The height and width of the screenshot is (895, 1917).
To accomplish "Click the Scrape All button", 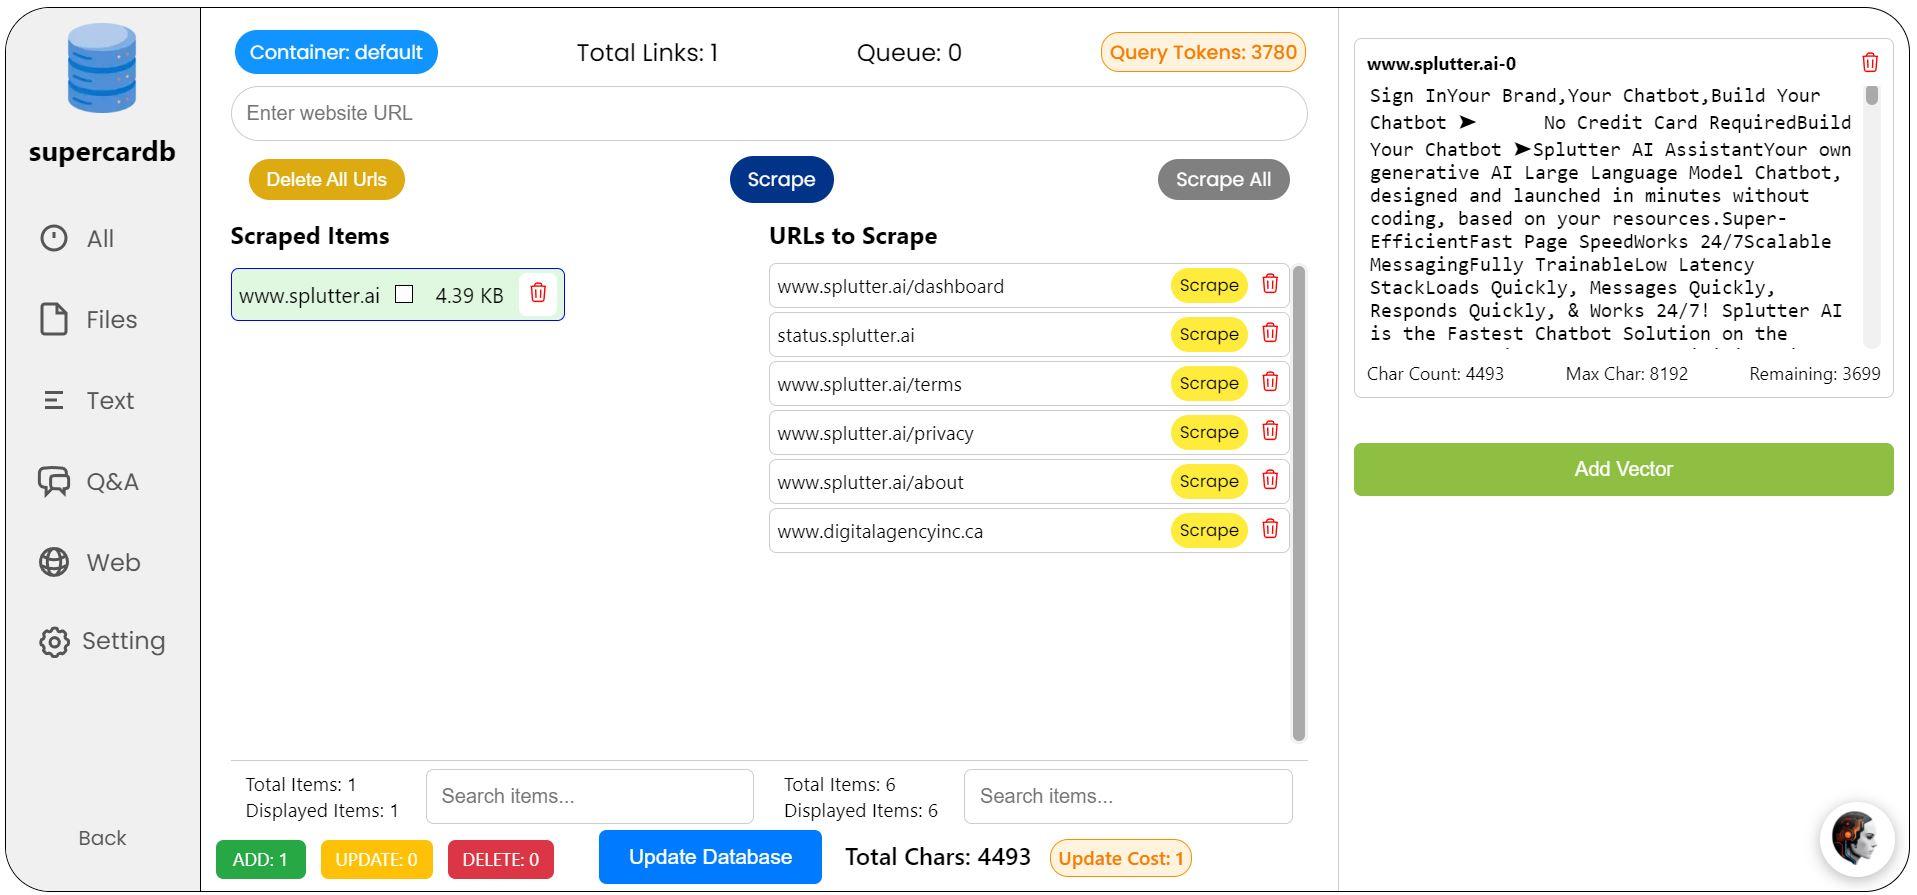I will (1223, 179).
